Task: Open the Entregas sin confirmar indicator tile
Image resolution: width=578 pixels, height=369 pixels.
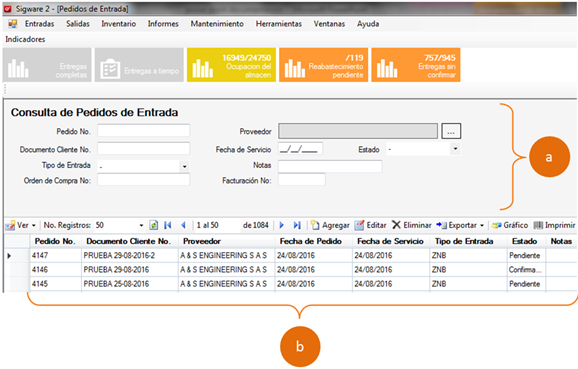Action: pyautogui.click(x=415, y=65)
